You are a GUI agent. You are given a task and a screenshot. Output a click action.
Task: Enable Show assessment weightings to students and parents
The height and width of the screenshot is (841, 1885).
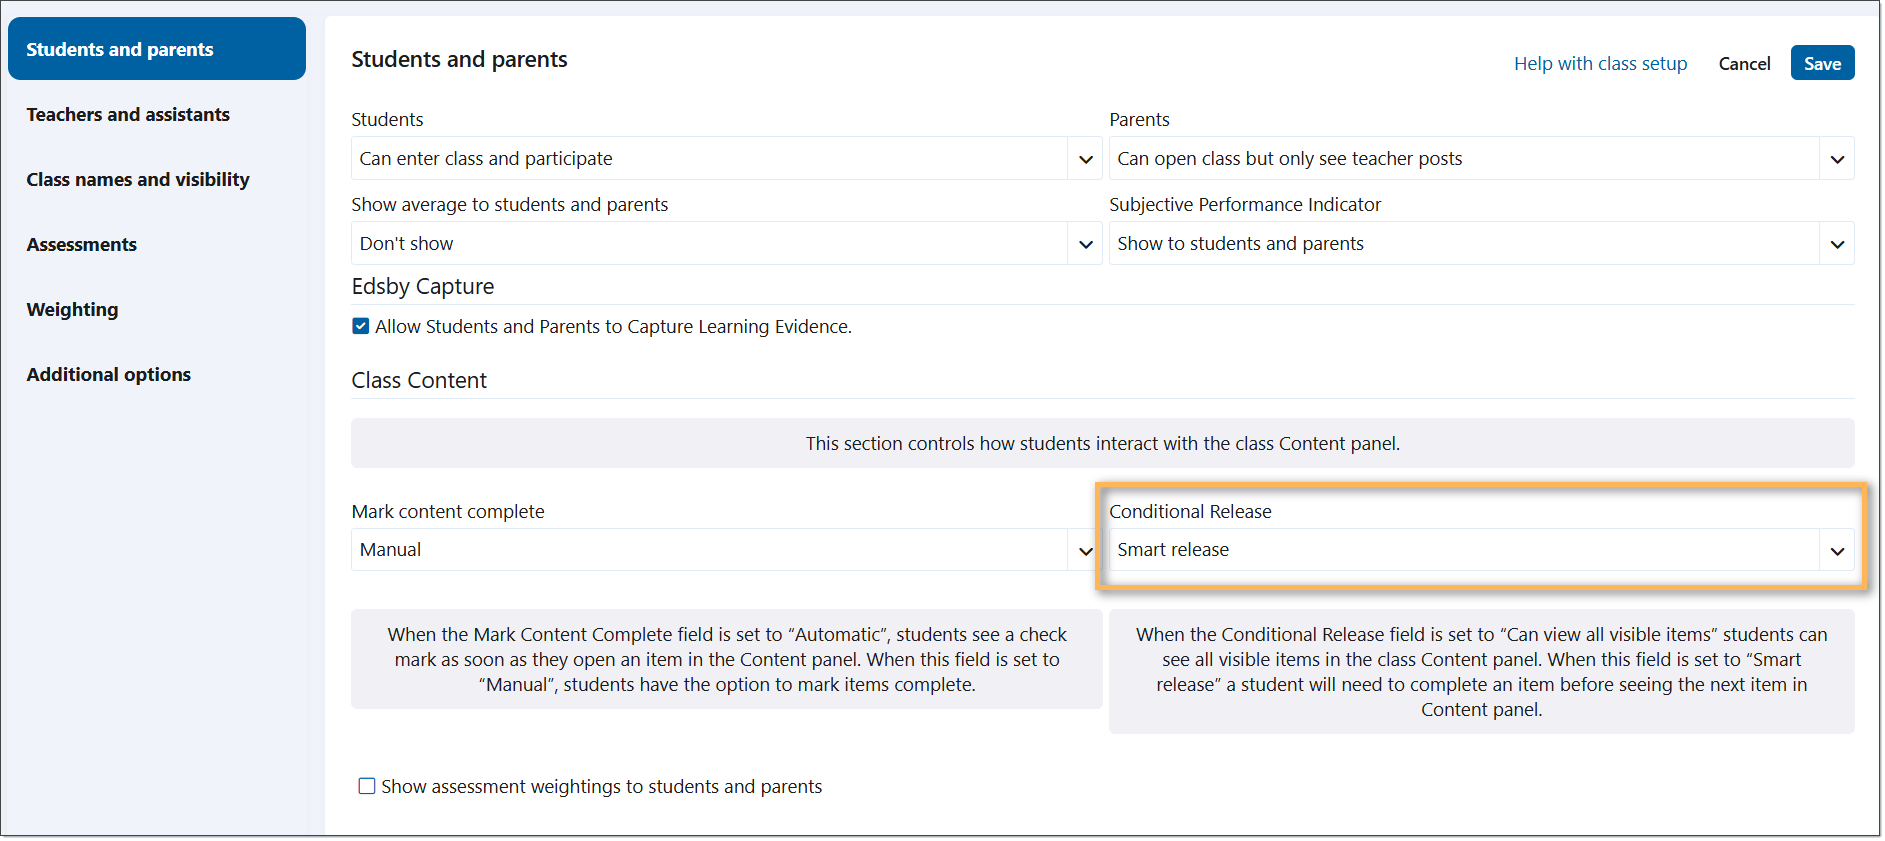[x=367, y=786]
